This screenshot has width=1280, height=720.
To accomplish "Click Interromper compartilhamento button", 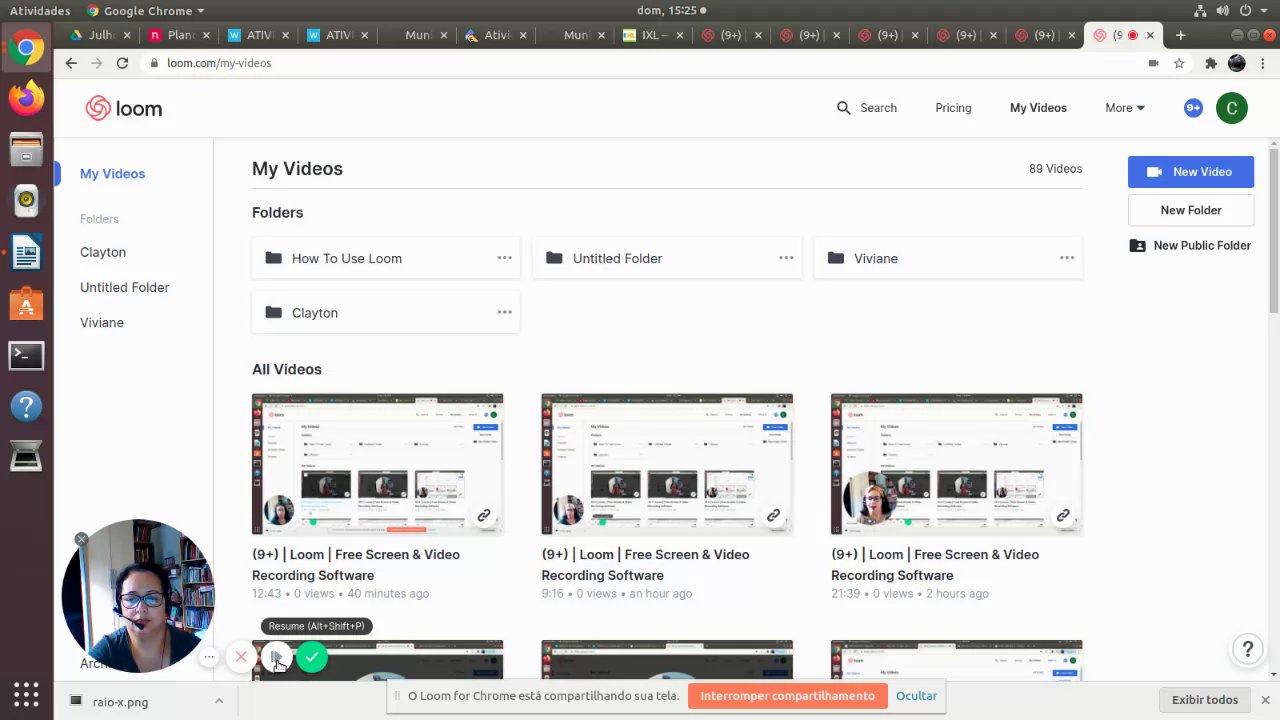I will 787,696.
